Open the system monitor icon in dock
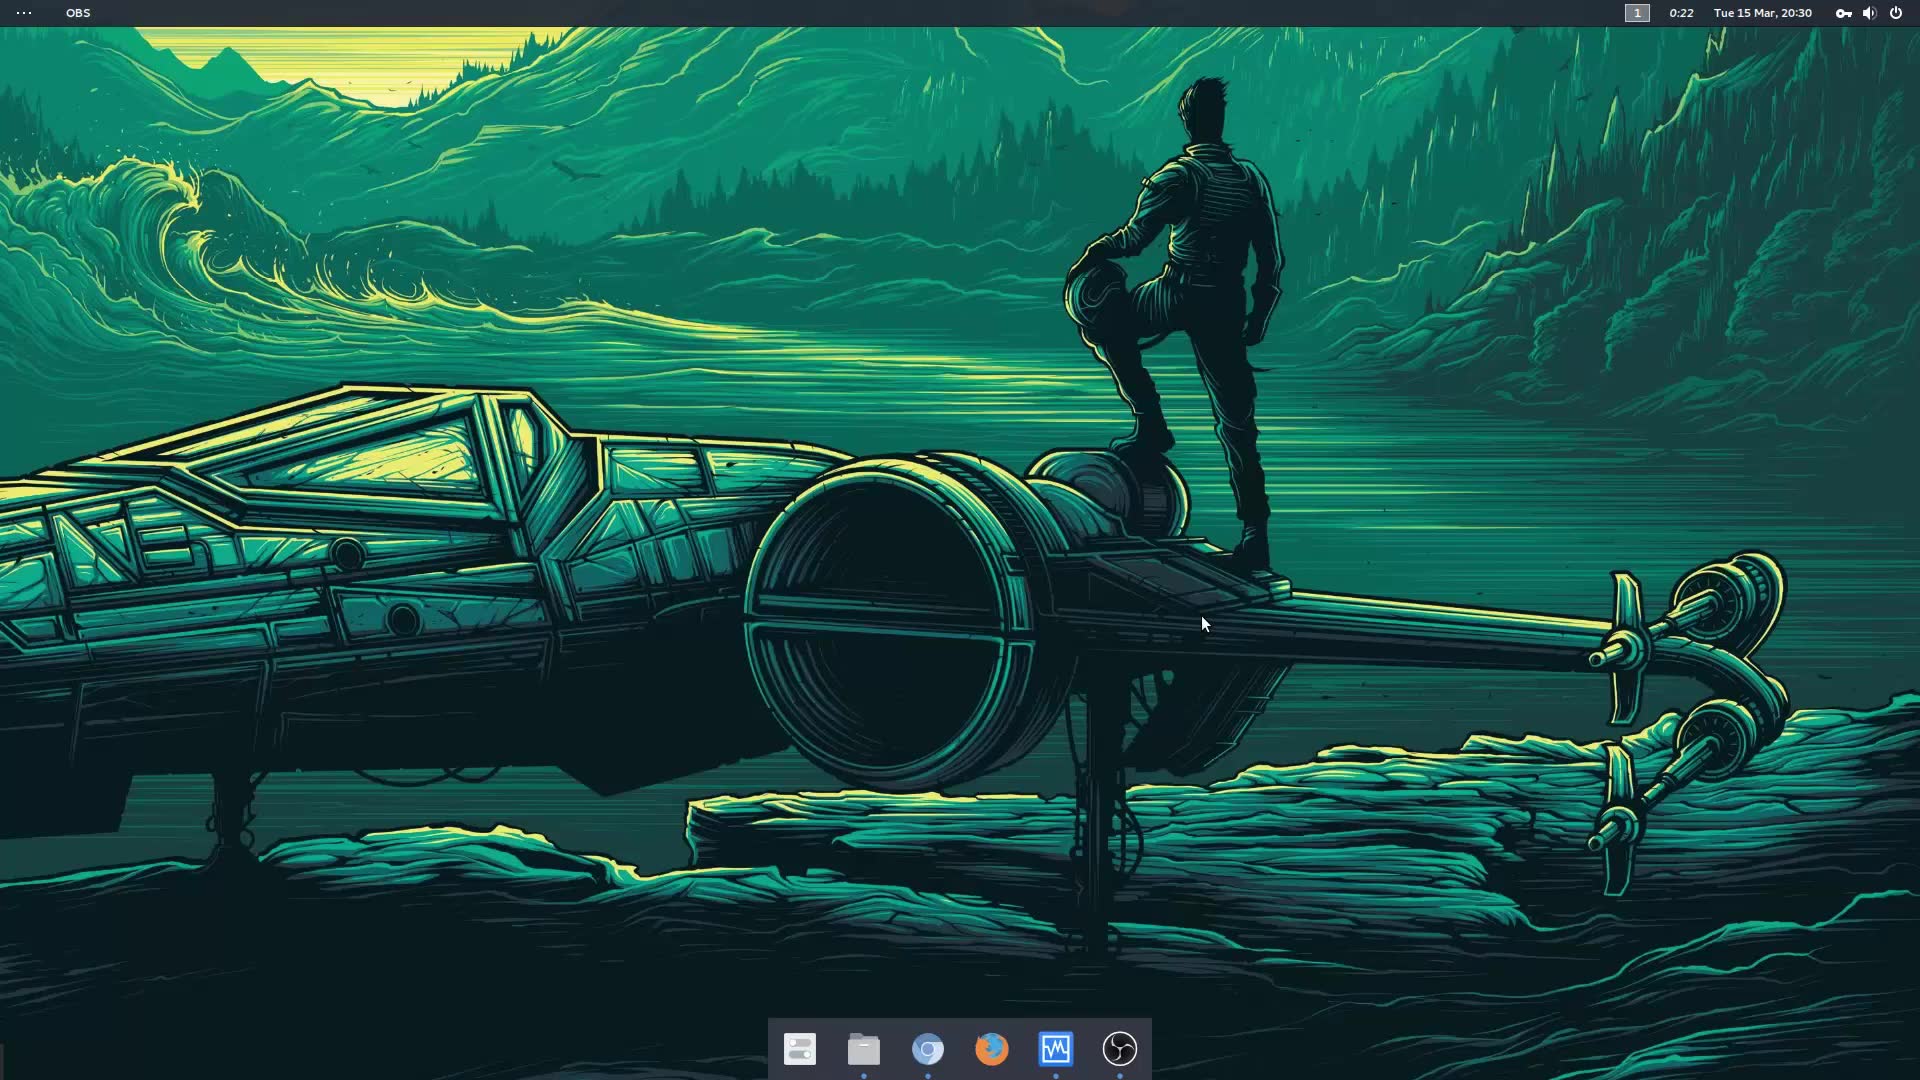This screenshot has height=1080, width=1920. (1056, 1049)
